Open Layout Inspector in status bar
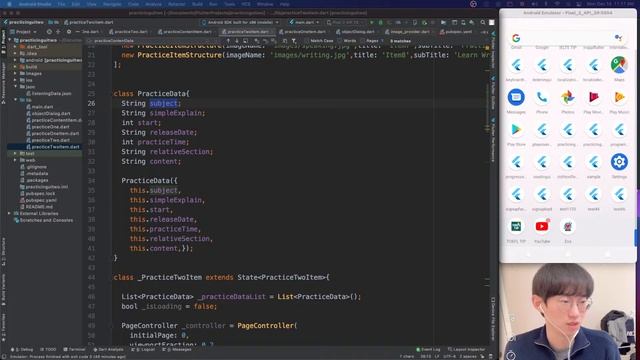640x360 pixels. pos(467,350)
